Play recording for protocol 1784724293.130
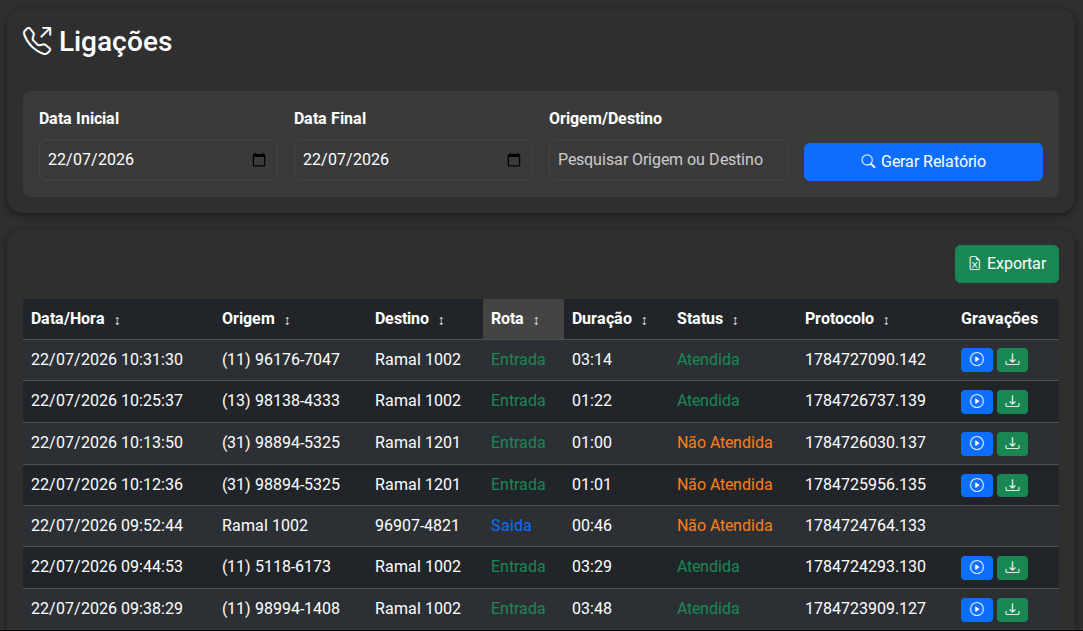 click(x=977, y=567)
